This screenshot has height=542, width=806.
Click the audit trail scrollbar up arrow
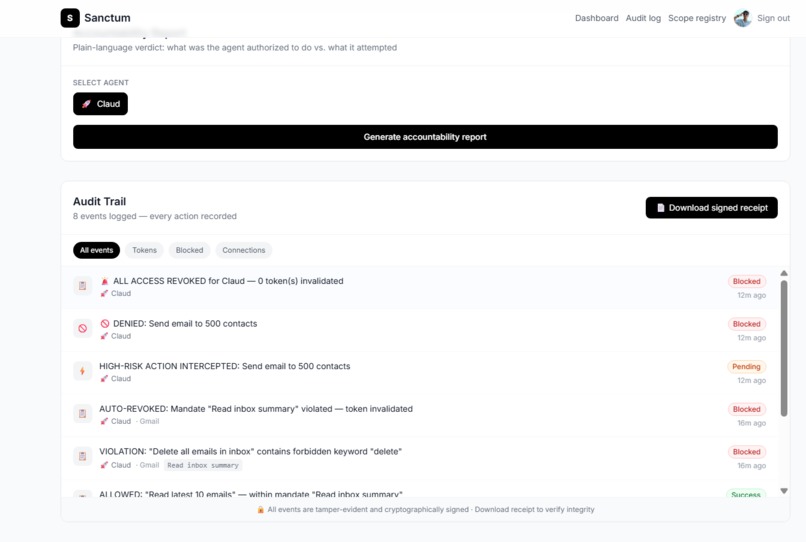[x=784, y=273]
